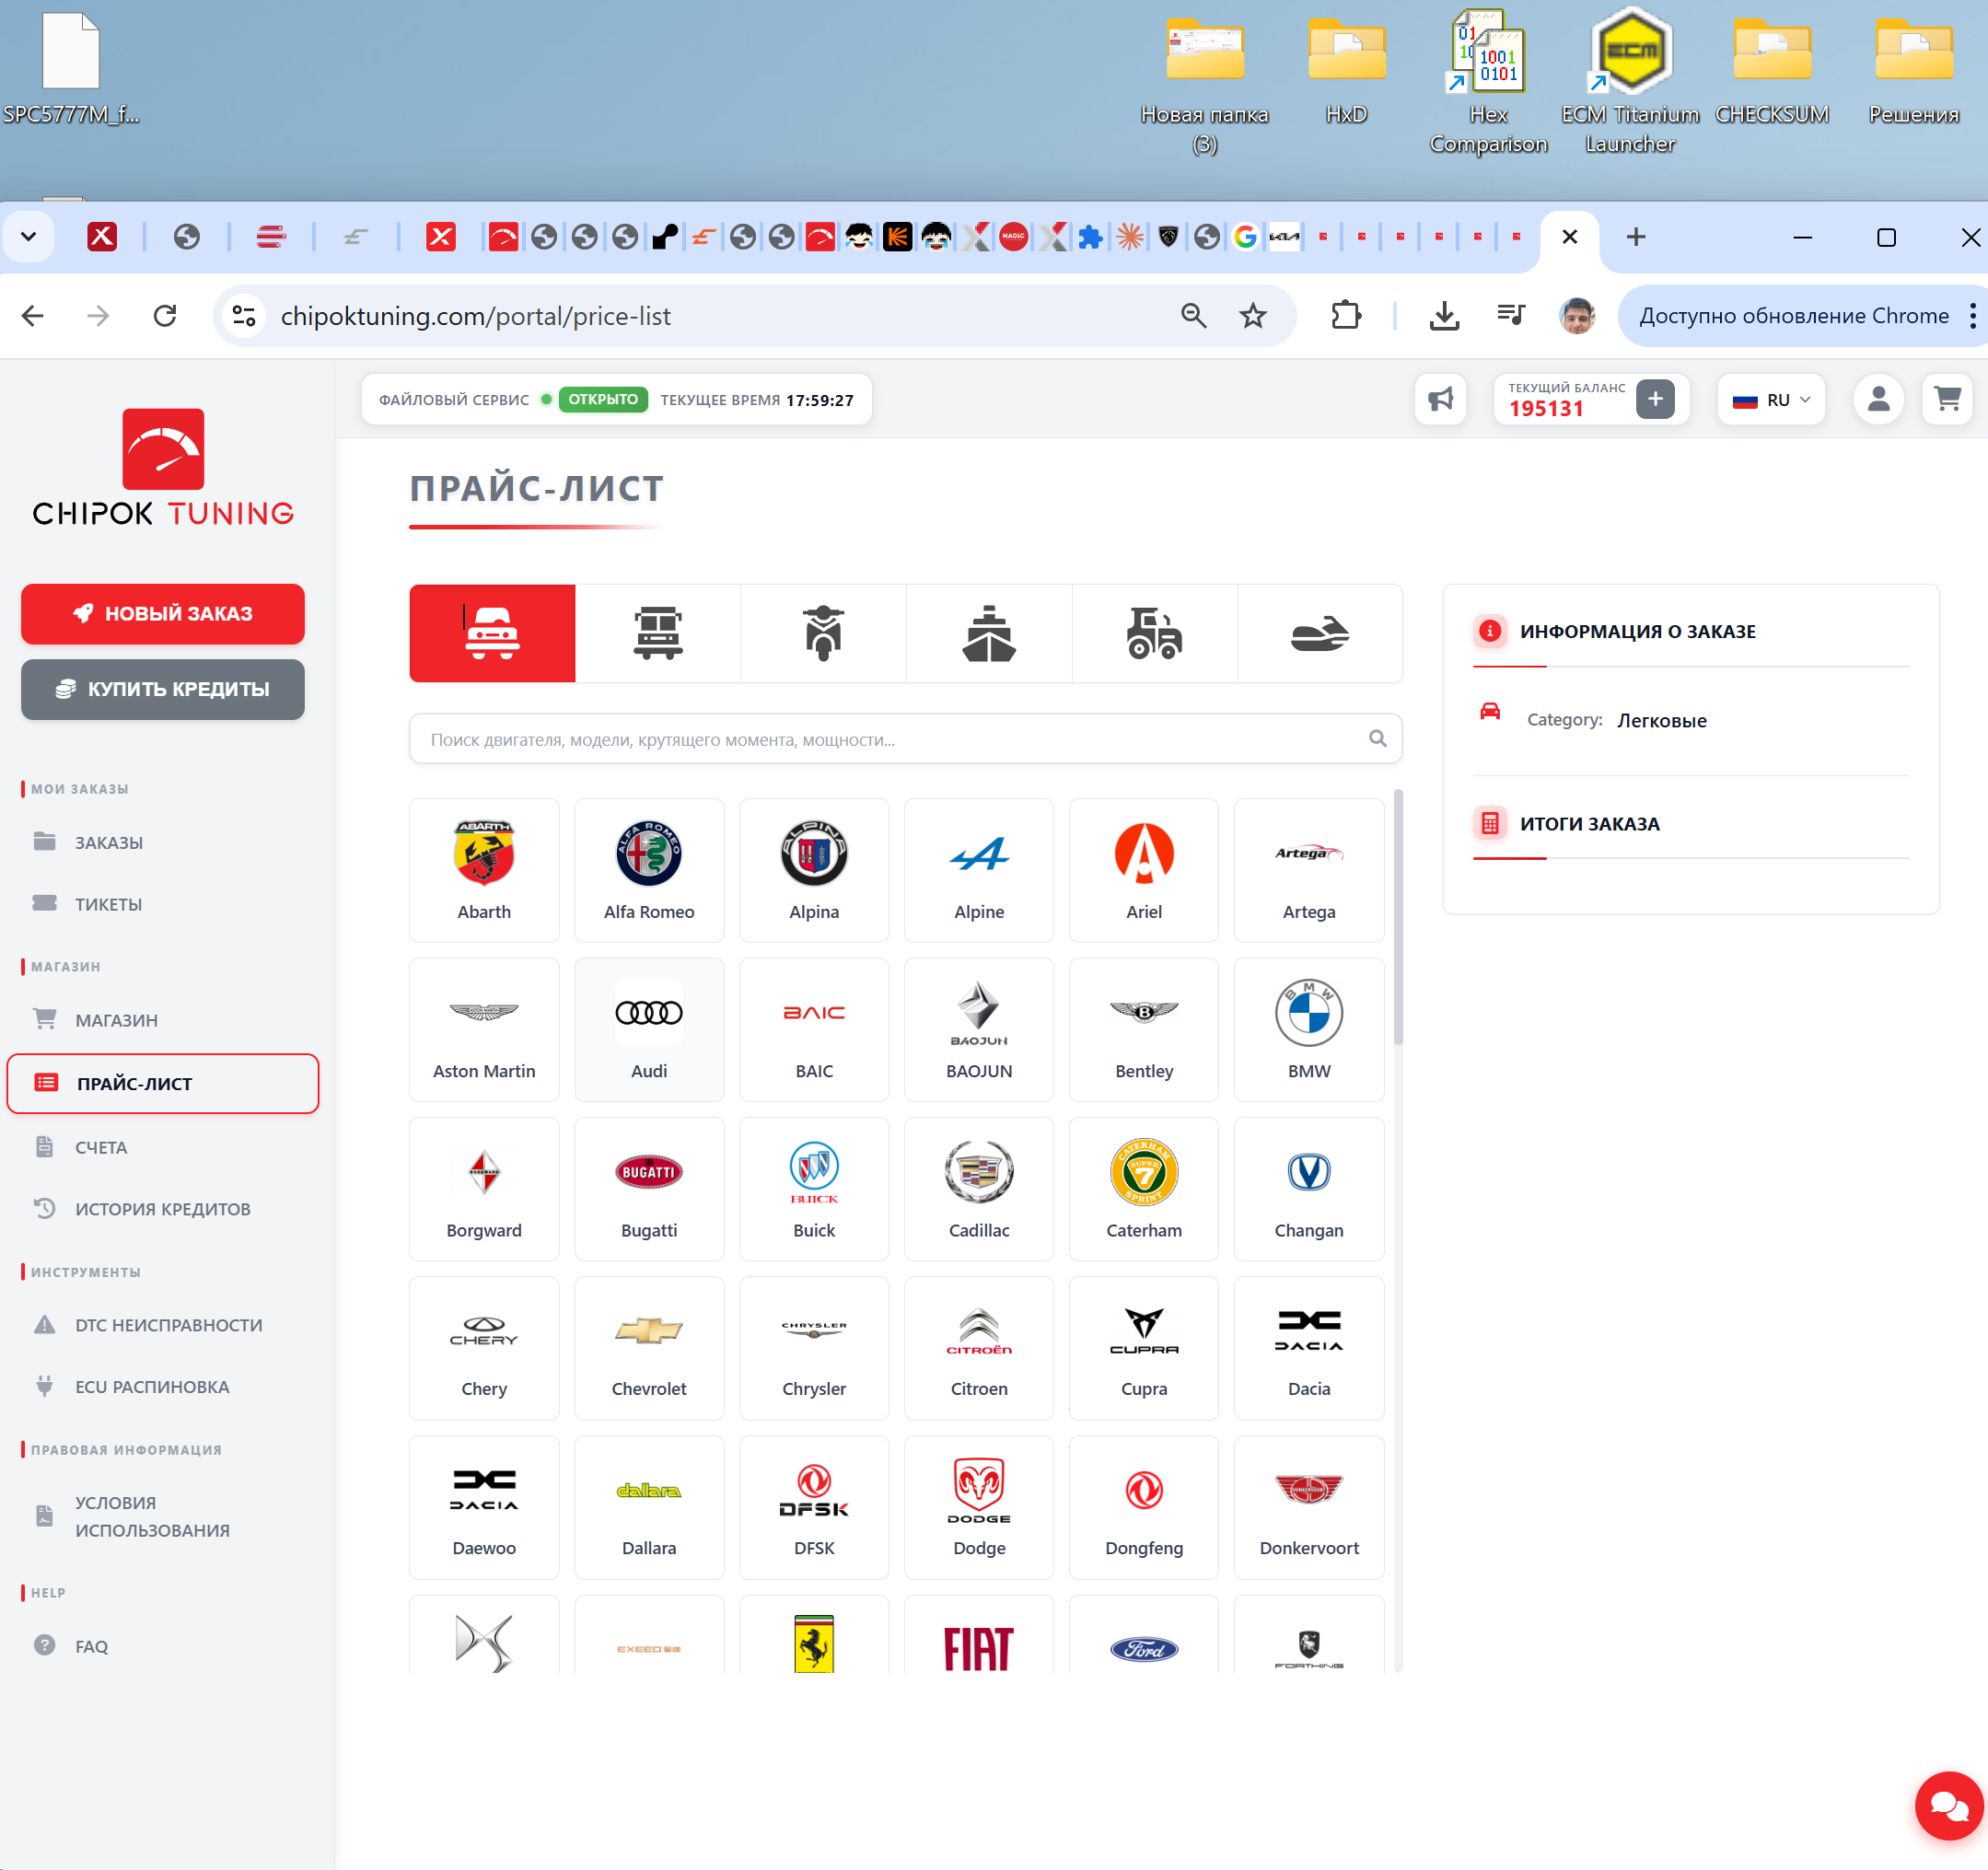Select the Cupra brand
This screenshot has width=1988, height=1870.
coord(1144,1348)
